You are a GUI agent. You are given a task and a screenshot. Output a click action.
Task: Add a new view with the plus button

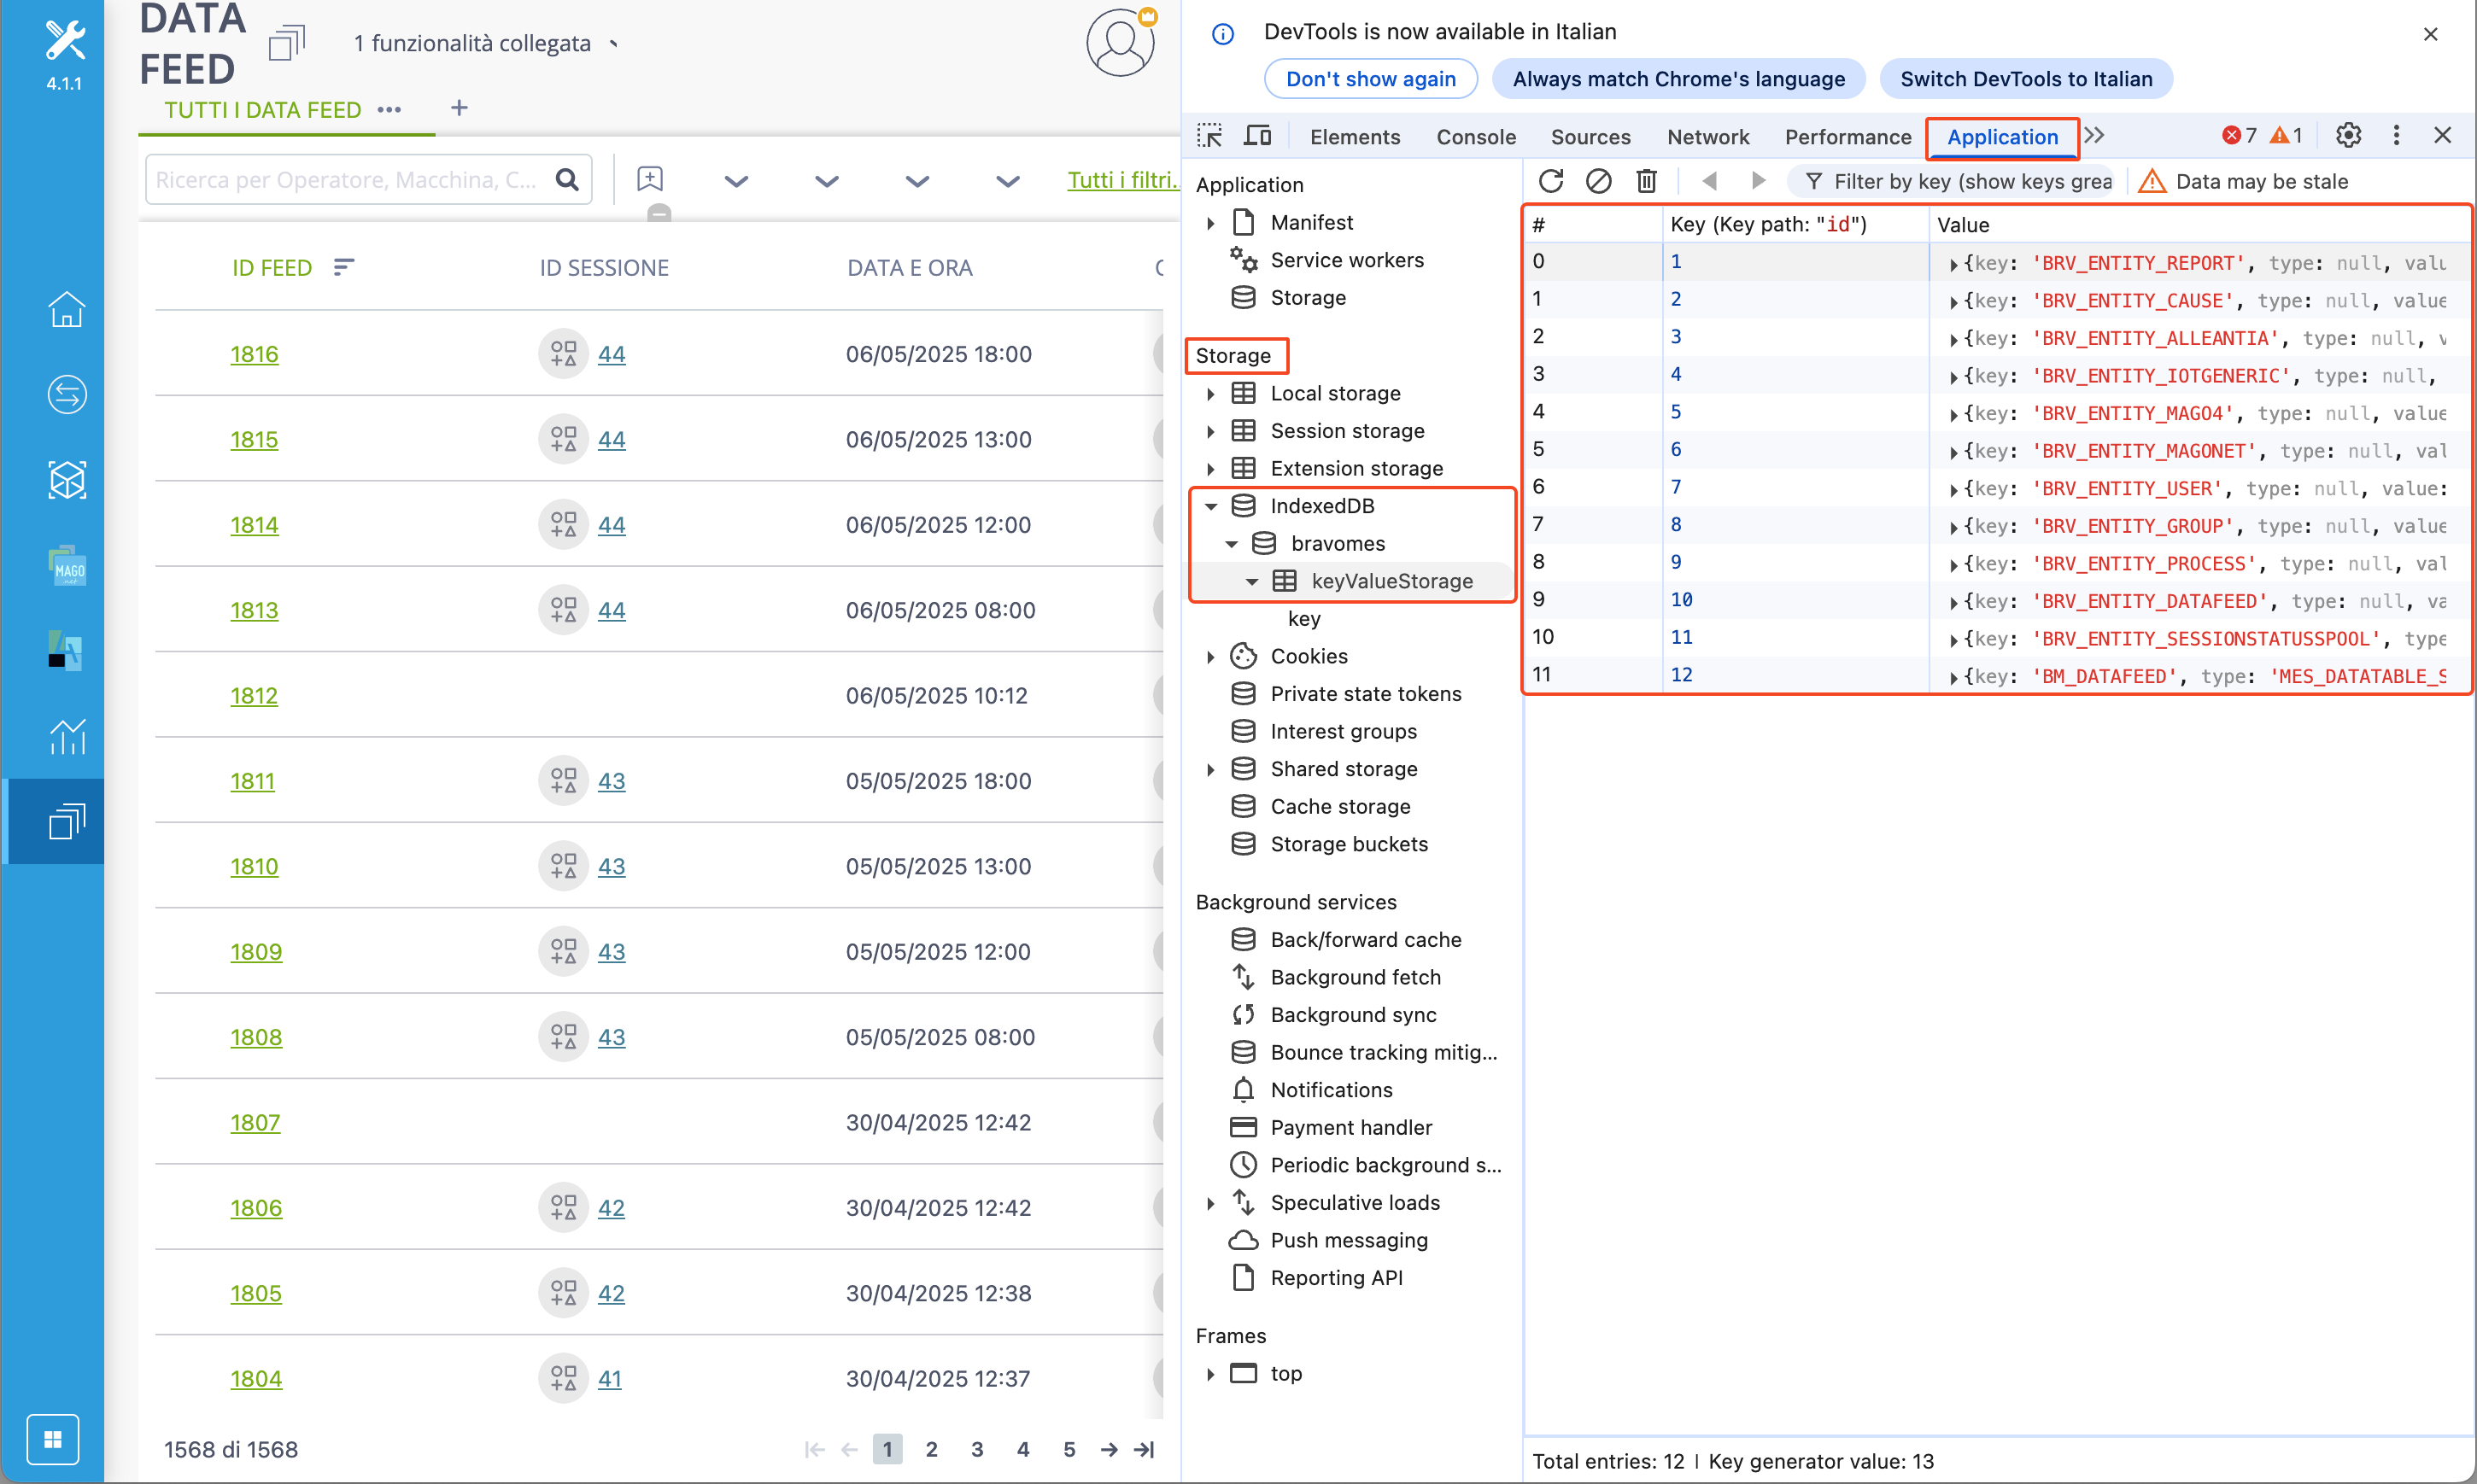(x=459, y=108)
